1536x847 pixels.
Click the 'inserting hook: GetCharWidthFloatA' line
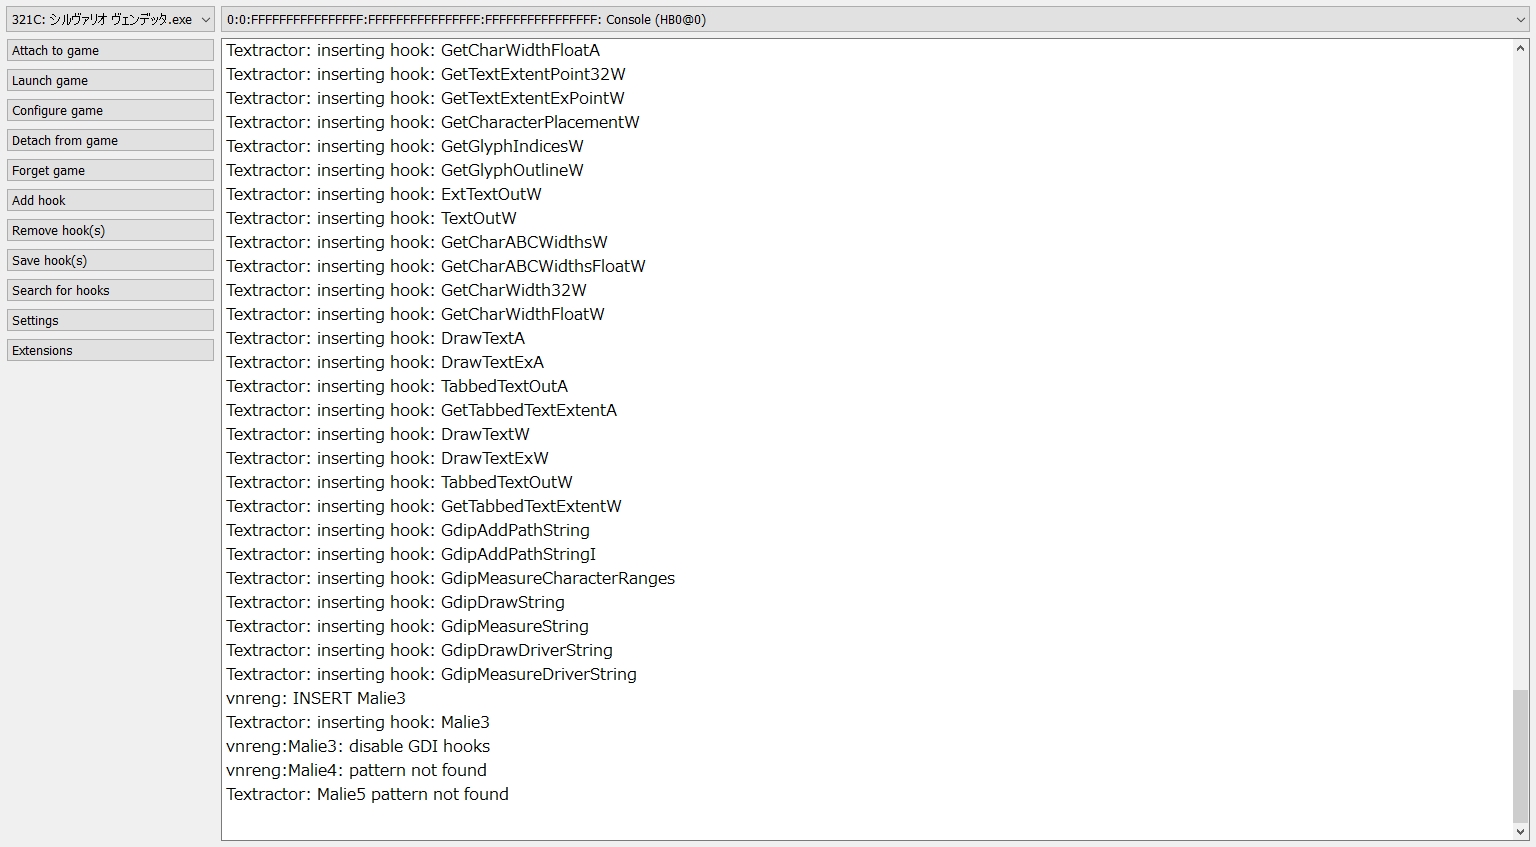(x=413, y=50)
